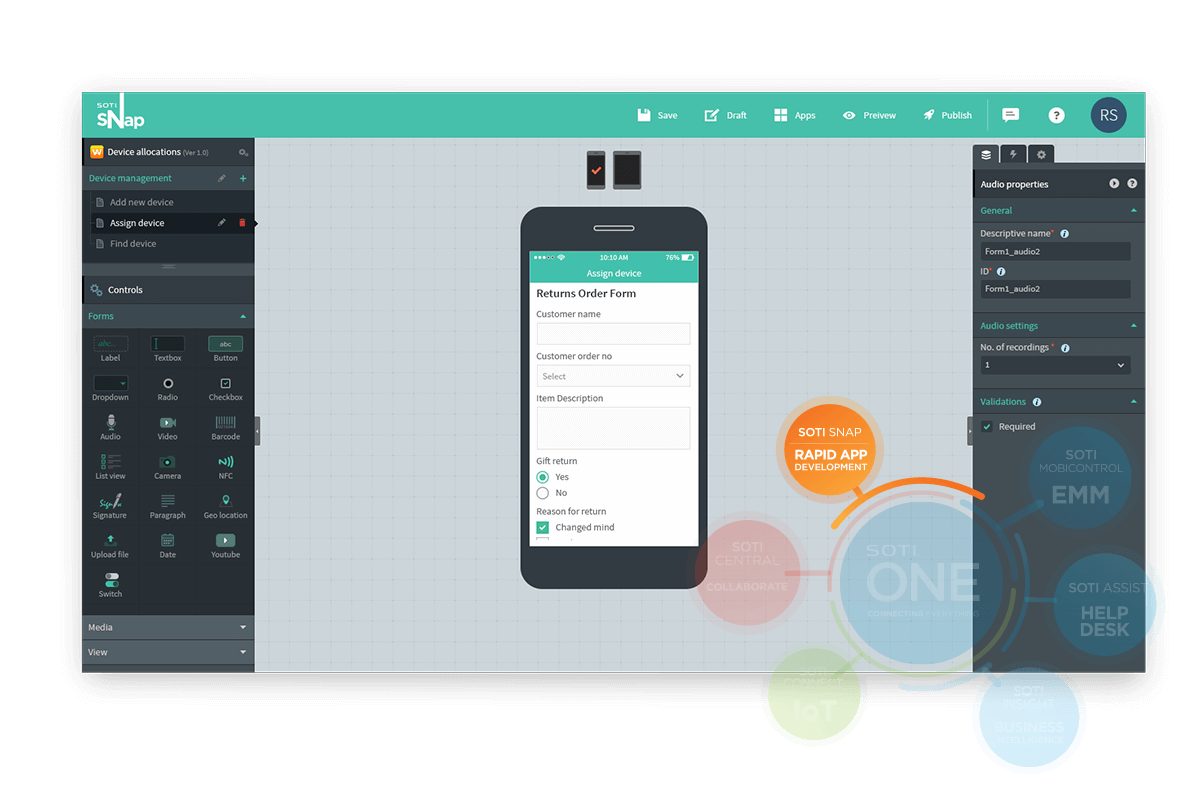The image size is (1200, 800).
Task: Open help for Audio properties
Action: point(1132,184)
